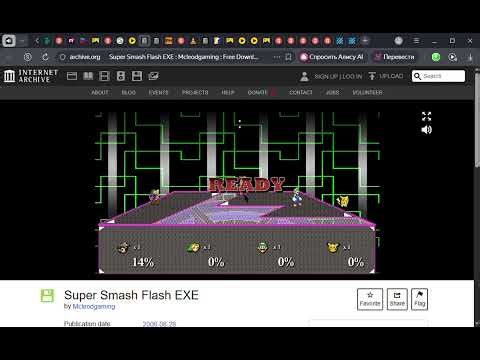Click the READY text in the game
The image size is (480, 360).
coord(247,184)
